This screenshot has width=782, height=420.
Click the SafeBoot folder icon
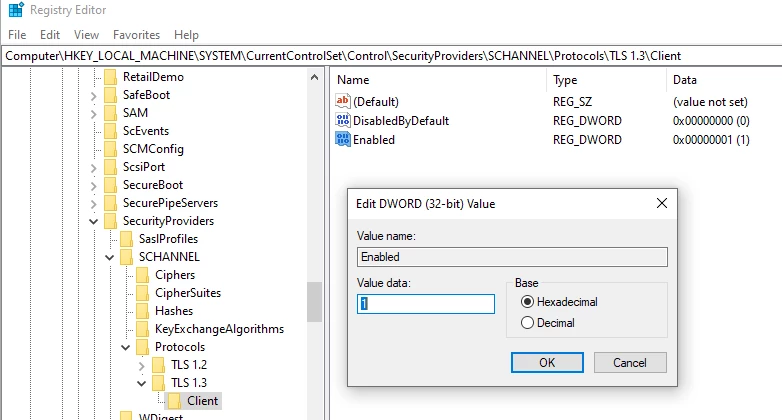pyautogui.click(x=110, y=95)
